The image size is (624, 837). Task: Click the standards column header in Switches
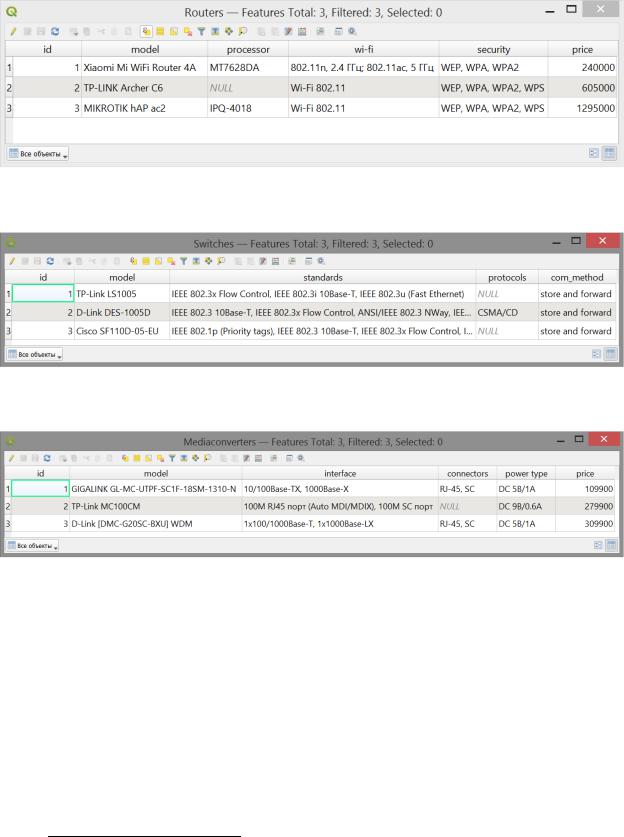(322, 278)
